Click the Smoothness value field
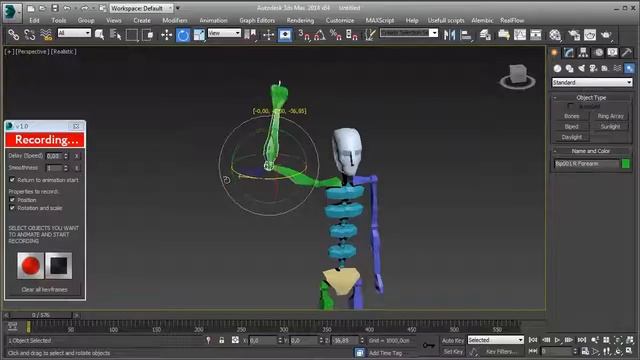This screenshot has width=640, height=360. click(x=54, y=168)
